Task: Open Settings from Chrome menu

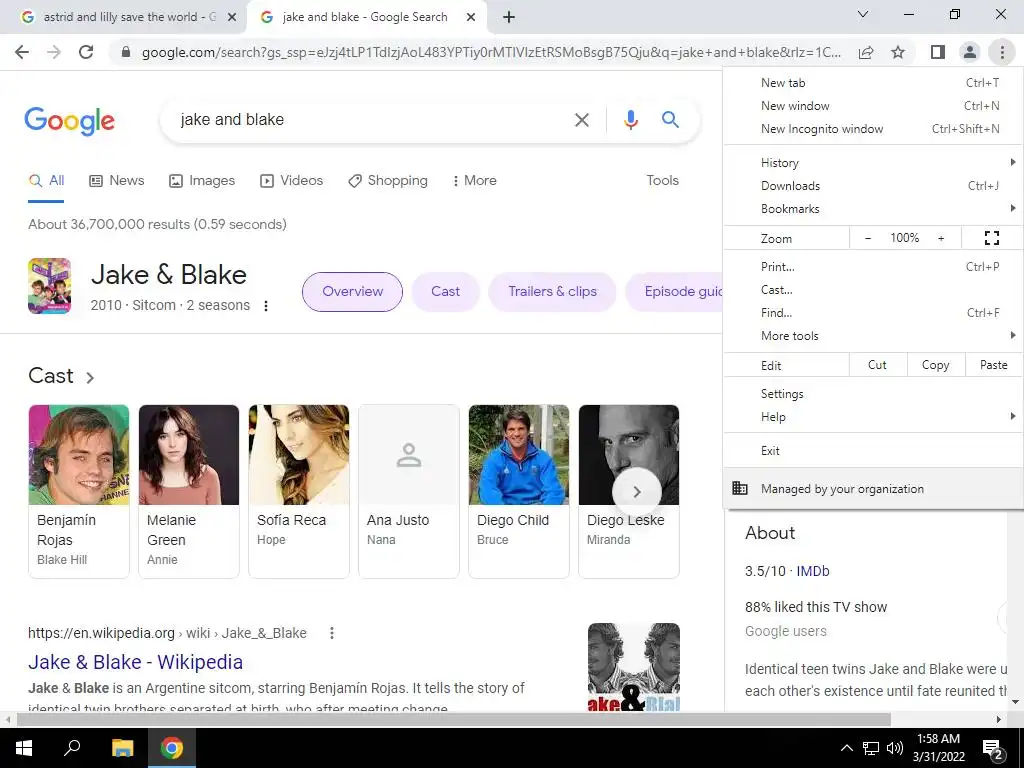Action: pos(872,394)
